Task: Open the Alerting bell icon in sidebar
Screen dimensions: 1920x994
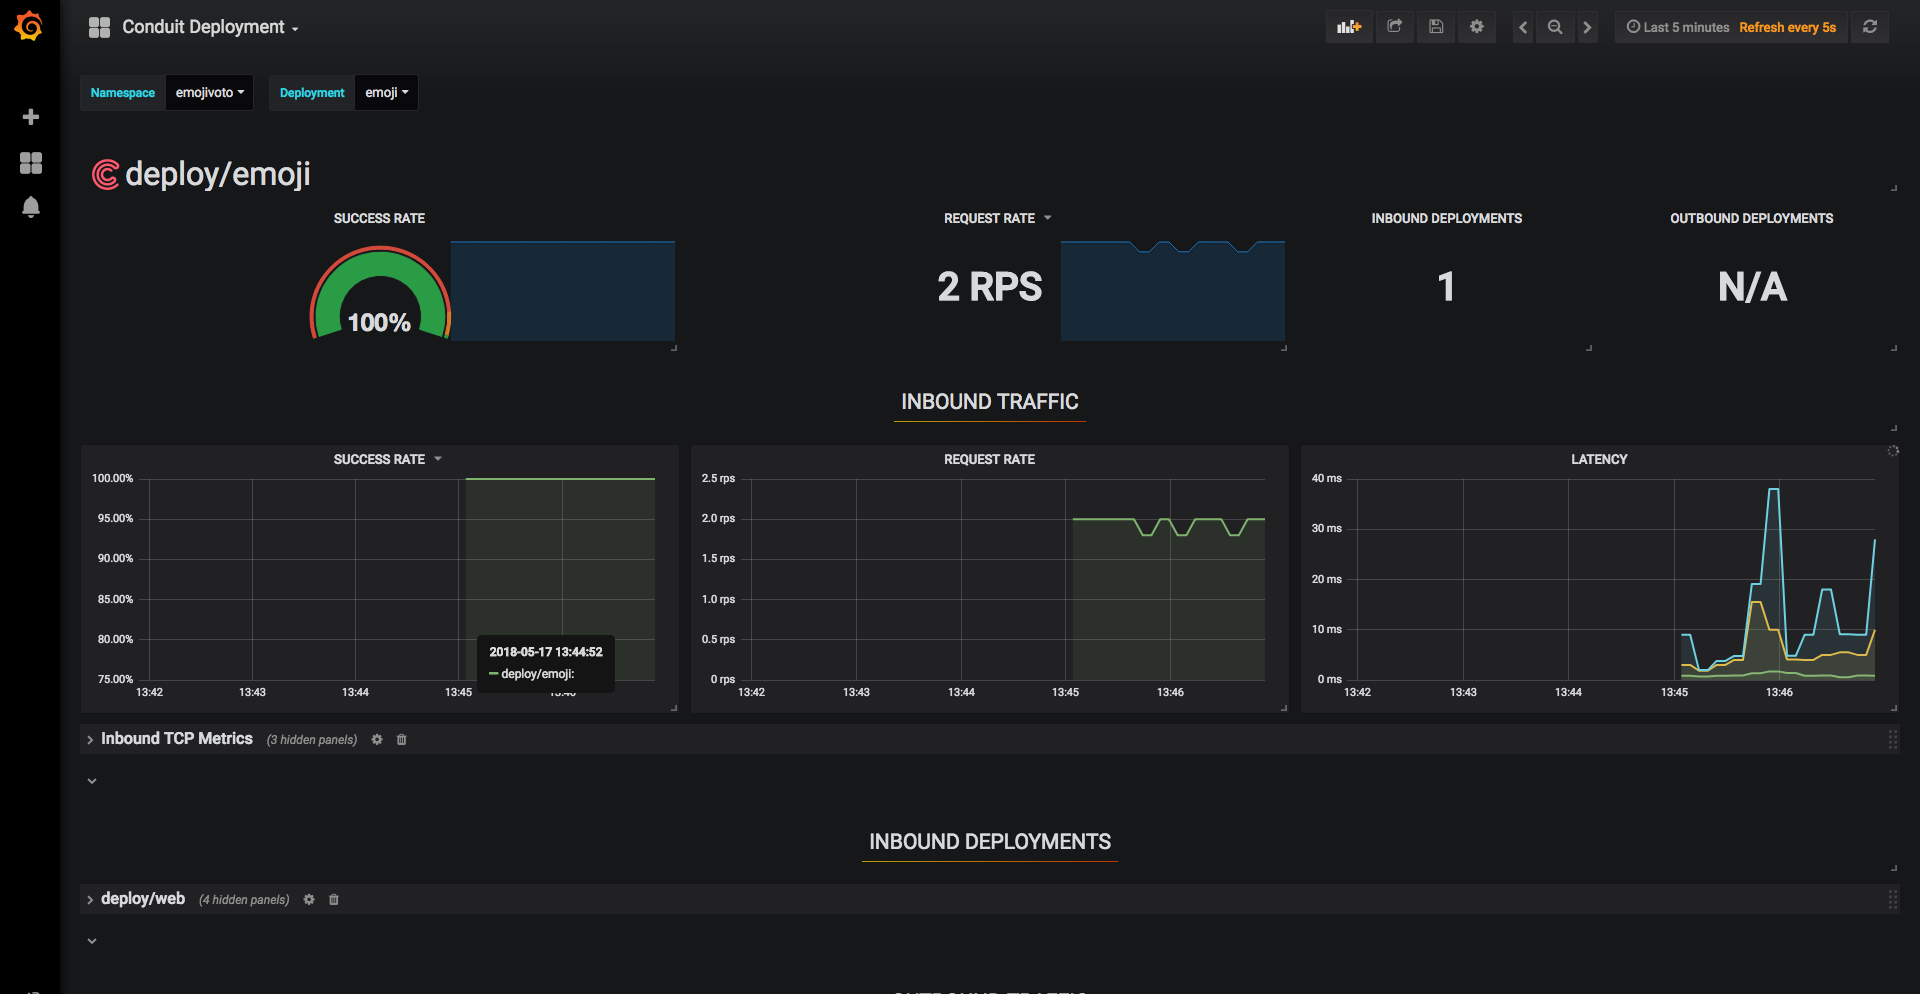Action: coord(31,207)
